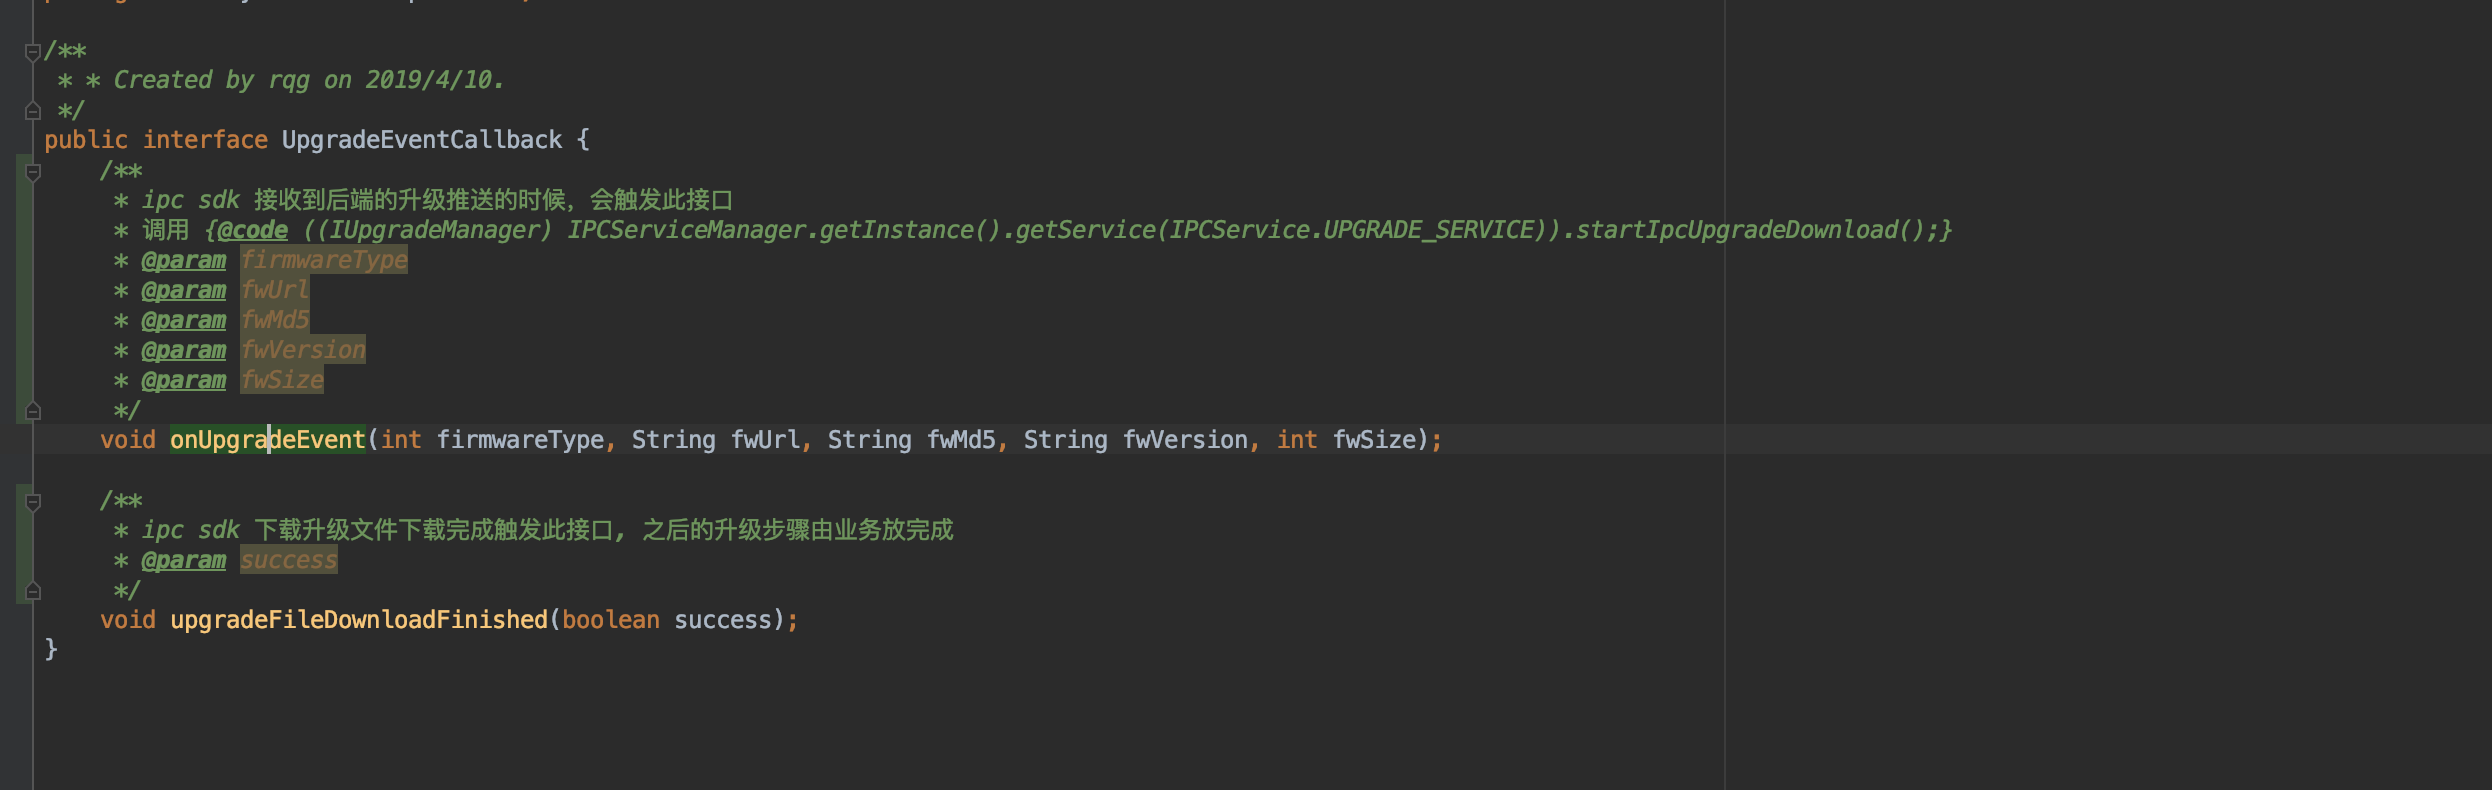Click fold end marker above onUpgradeEvent declaration

click(32, 410)
